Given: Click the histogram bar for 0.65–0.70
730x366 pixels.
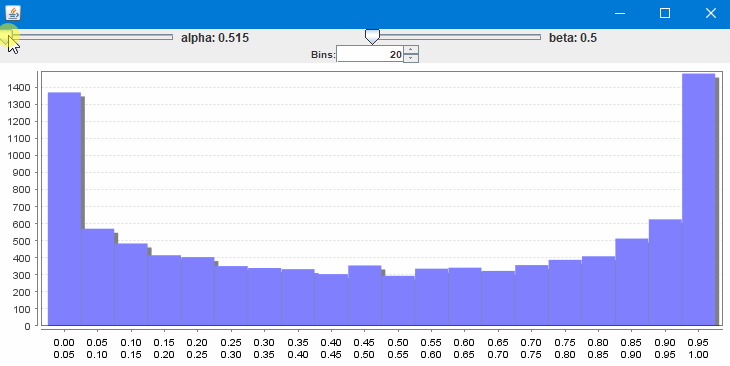Looking at the screenshot, I should (x=498, y=298).
